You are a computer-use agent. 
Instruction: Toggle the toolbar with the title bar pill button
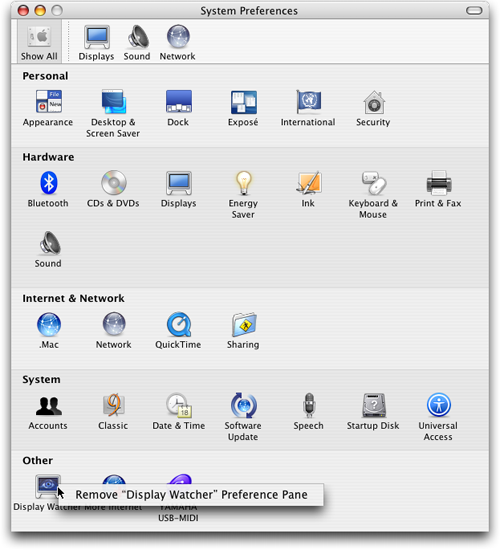click(474, 11)
